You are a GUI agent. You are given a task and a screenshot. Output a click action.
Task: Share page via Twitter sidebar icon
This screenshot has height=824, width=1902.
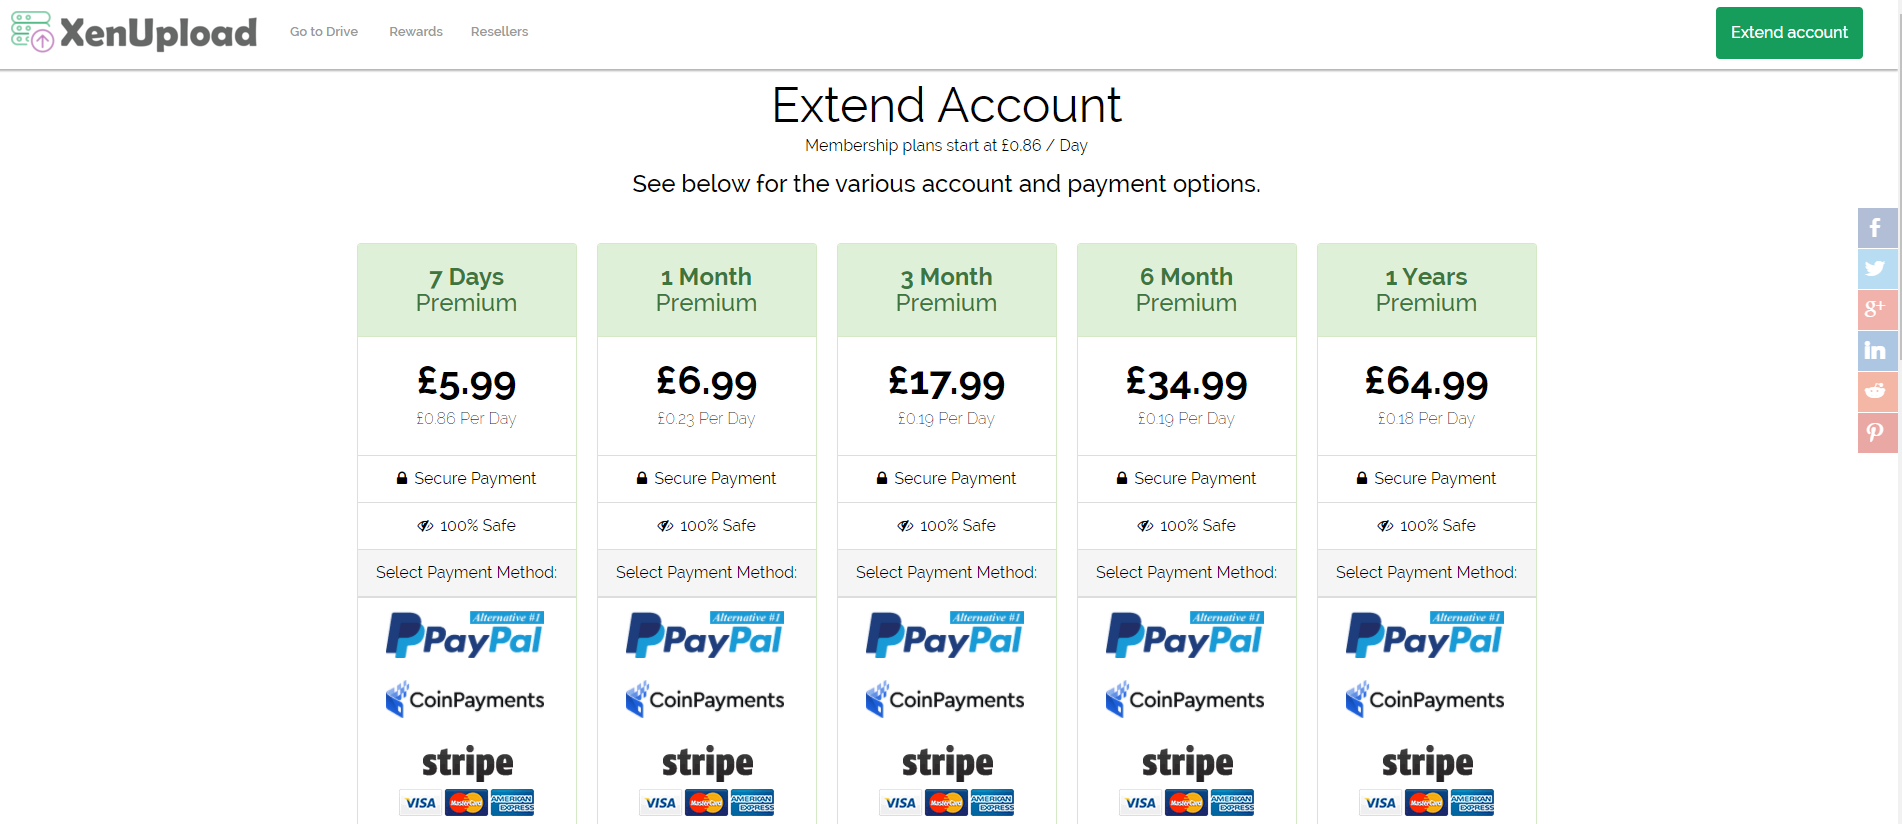(1877, 269)
